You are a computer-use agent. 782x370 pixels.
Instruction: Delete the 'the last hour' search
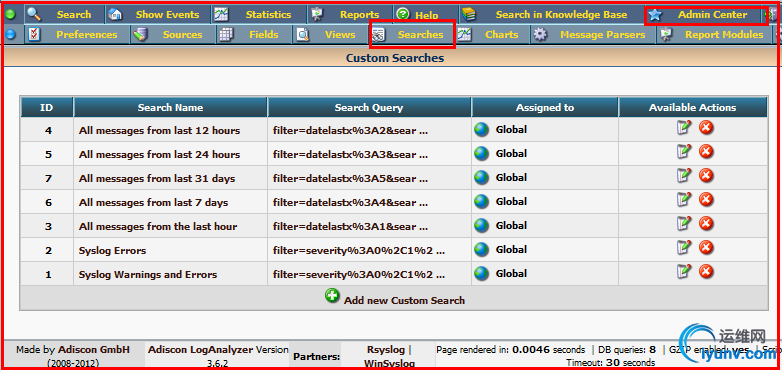706,223
